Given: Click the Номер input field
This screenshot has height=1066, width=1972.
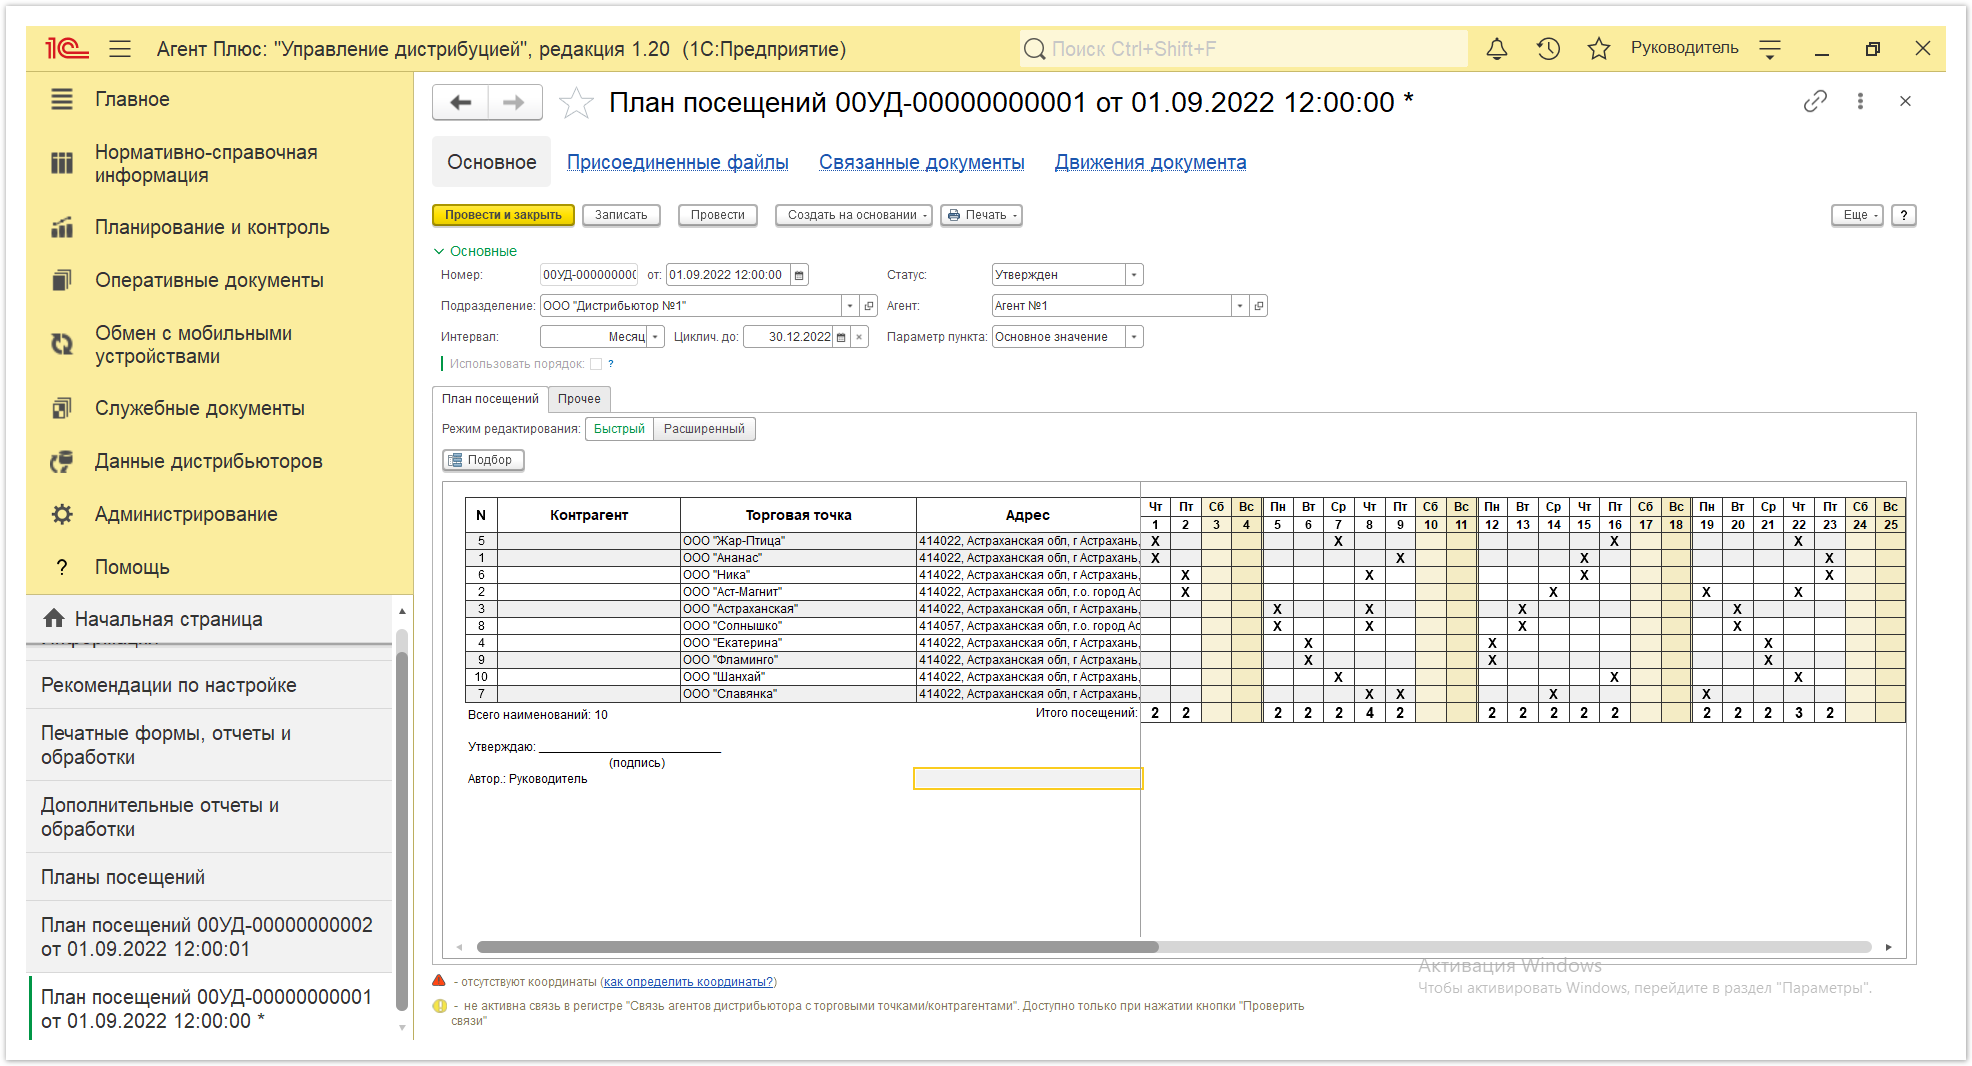Looking at the screenshot, I should click(589, 275).
